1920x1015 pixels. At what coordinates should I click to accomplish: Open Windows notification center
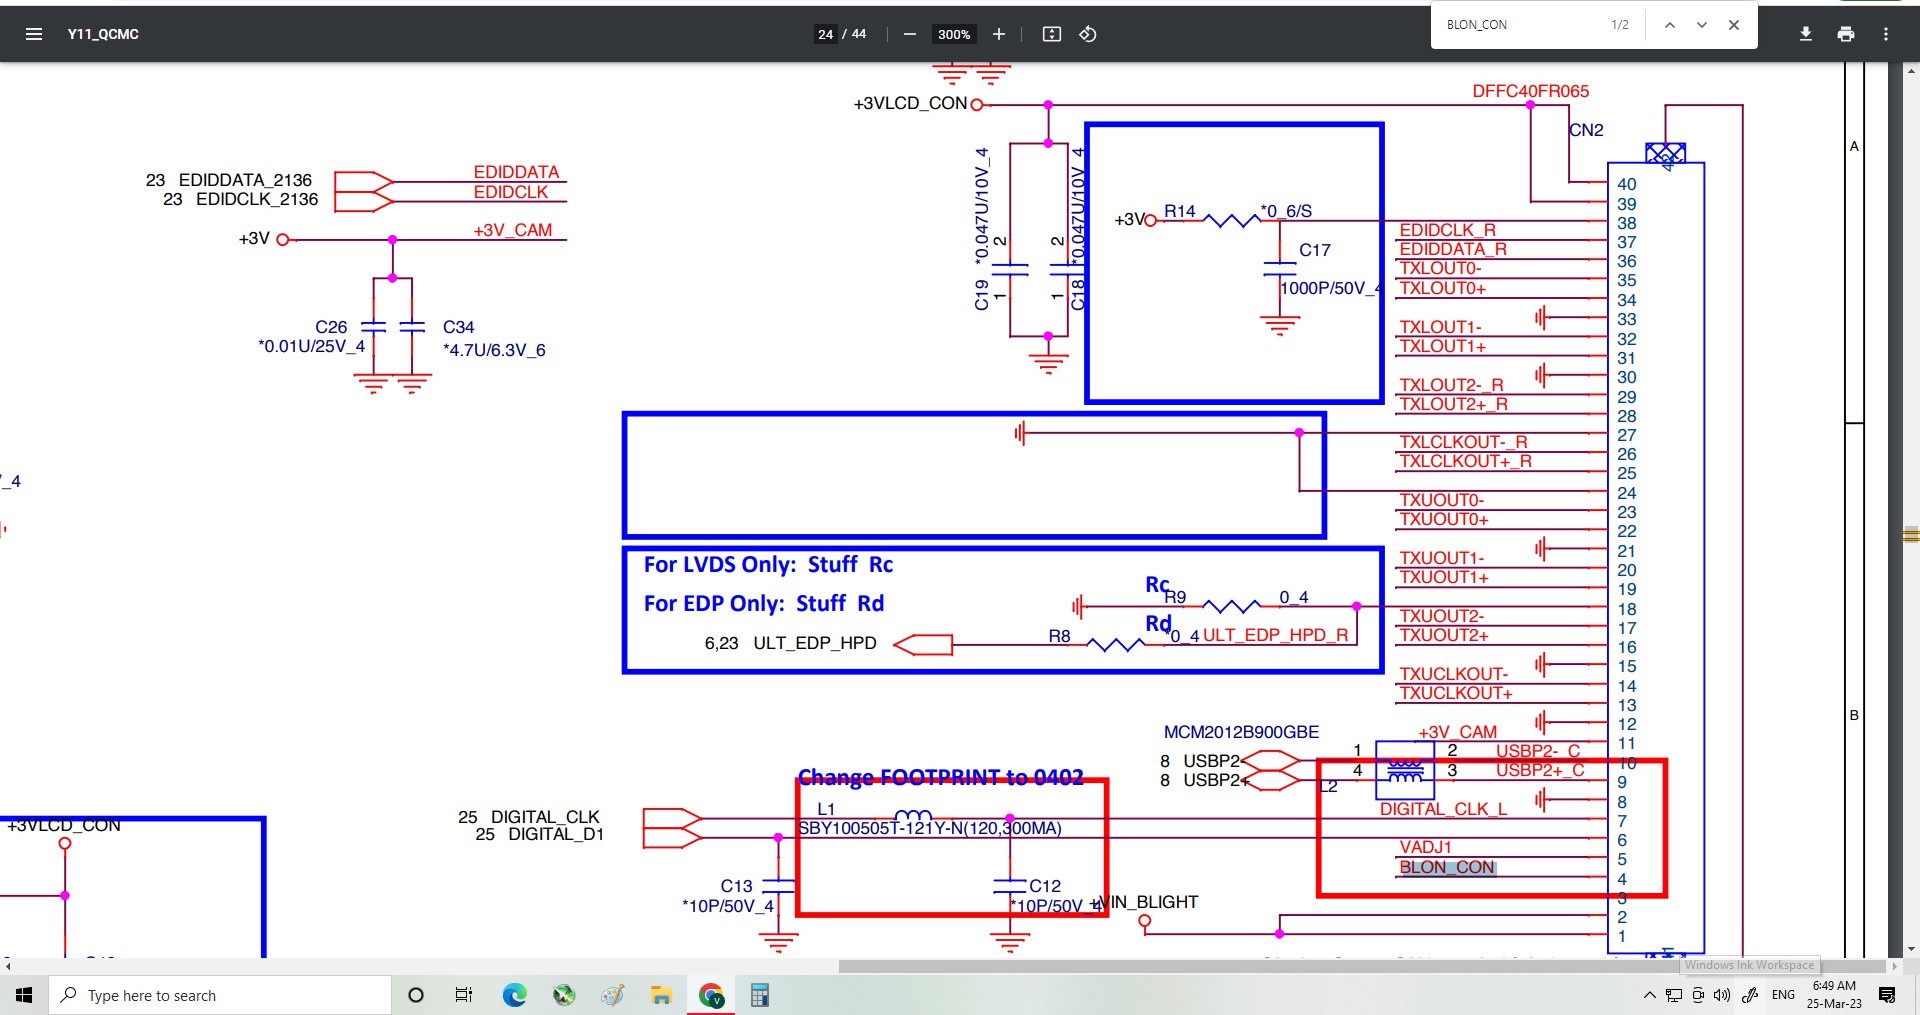coord(1887,995)
